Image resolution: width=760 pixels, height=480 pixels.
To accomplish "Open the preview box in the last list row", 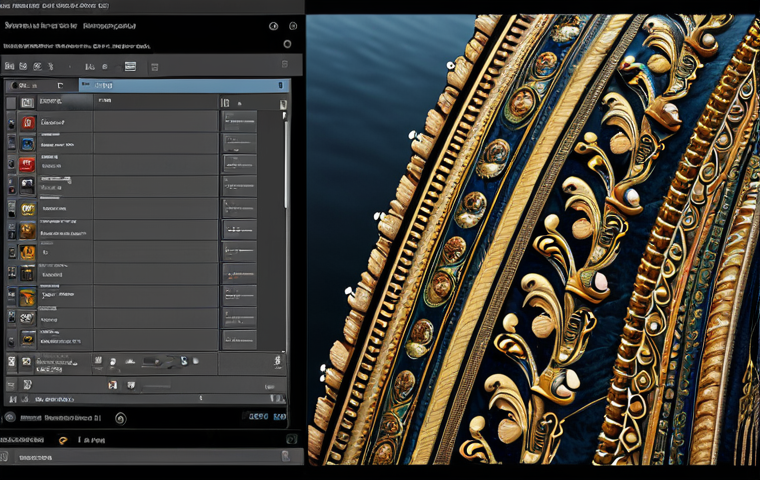I will click(239, 340).
